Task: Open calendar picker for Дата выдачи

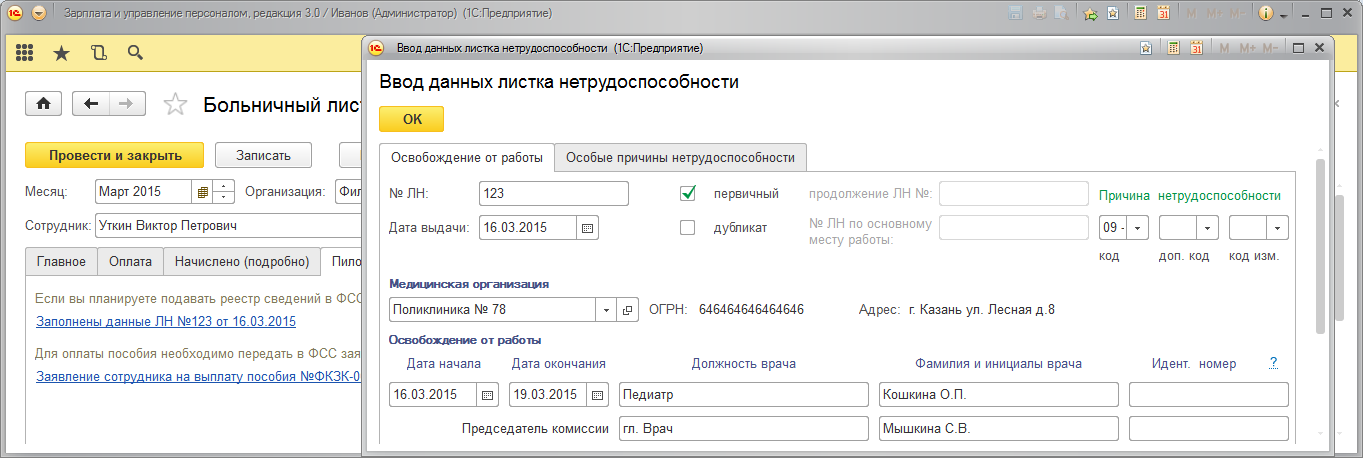Action: 588,228
